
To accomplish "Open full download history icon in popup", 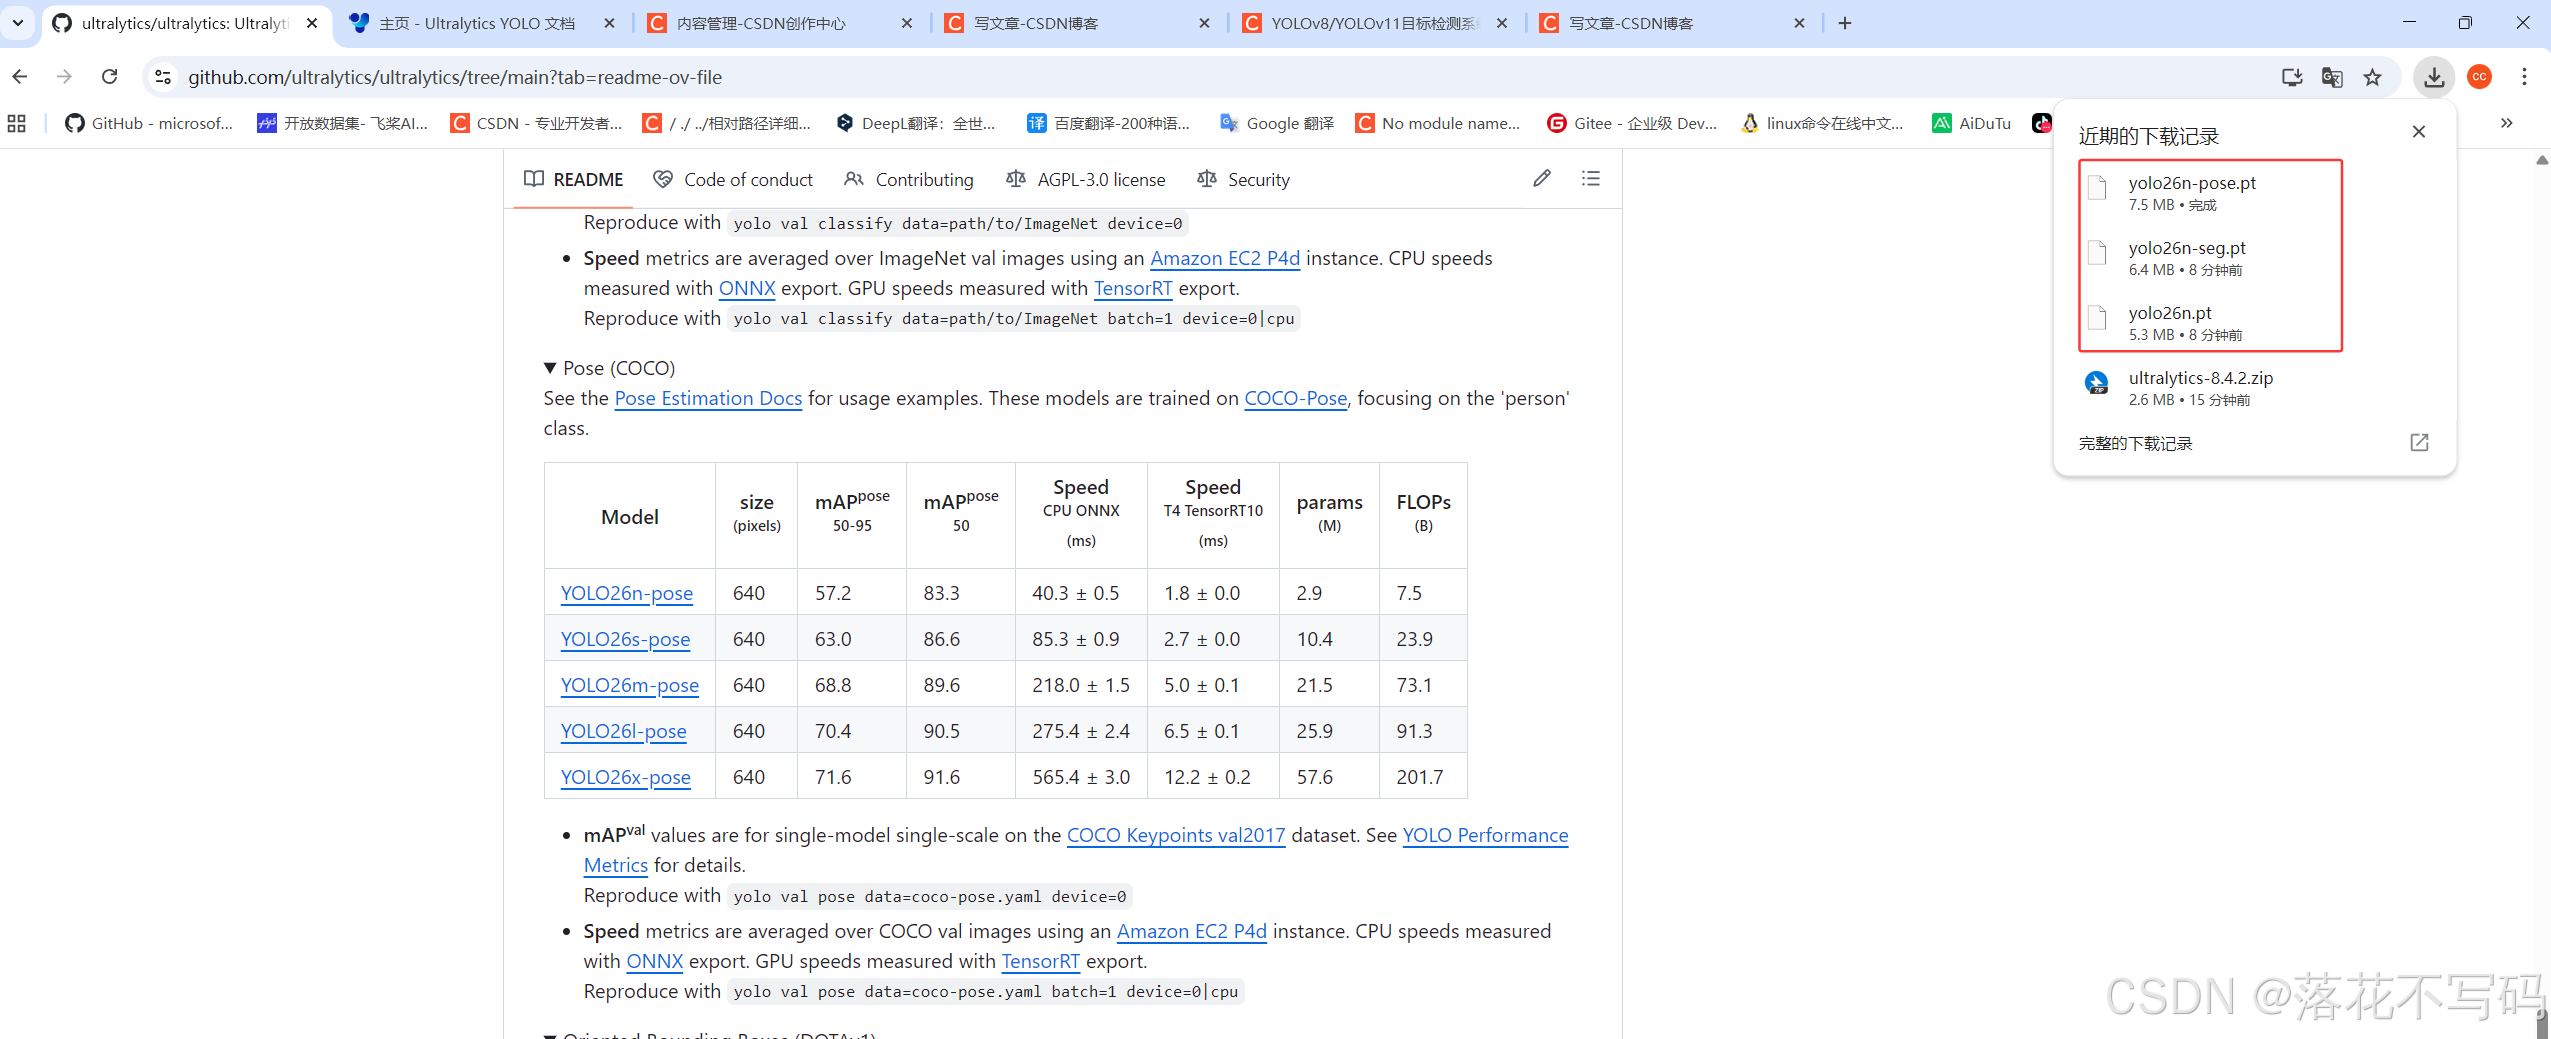I will (x=2419, y=443).
